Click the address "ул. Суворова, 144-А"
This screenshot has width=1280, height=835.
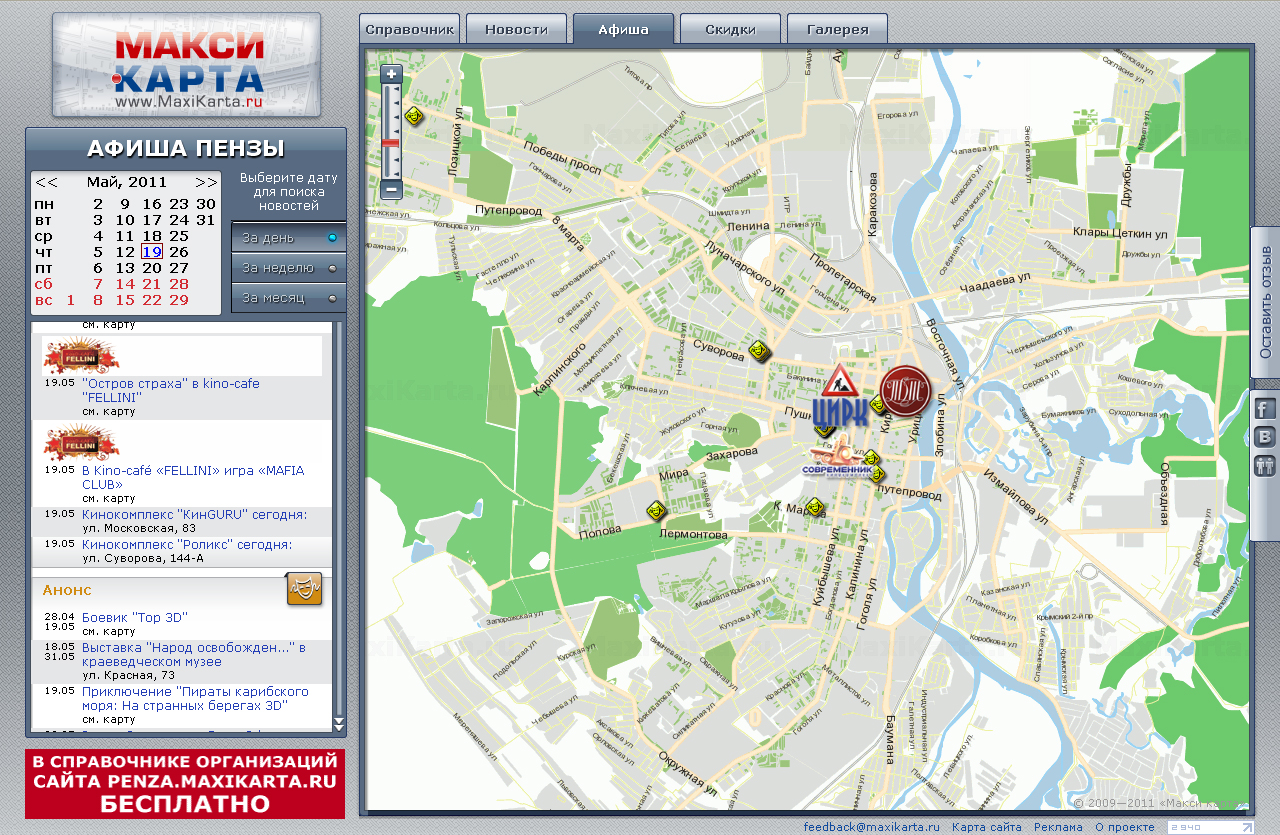pyautogui.click(x=142, y=558)
